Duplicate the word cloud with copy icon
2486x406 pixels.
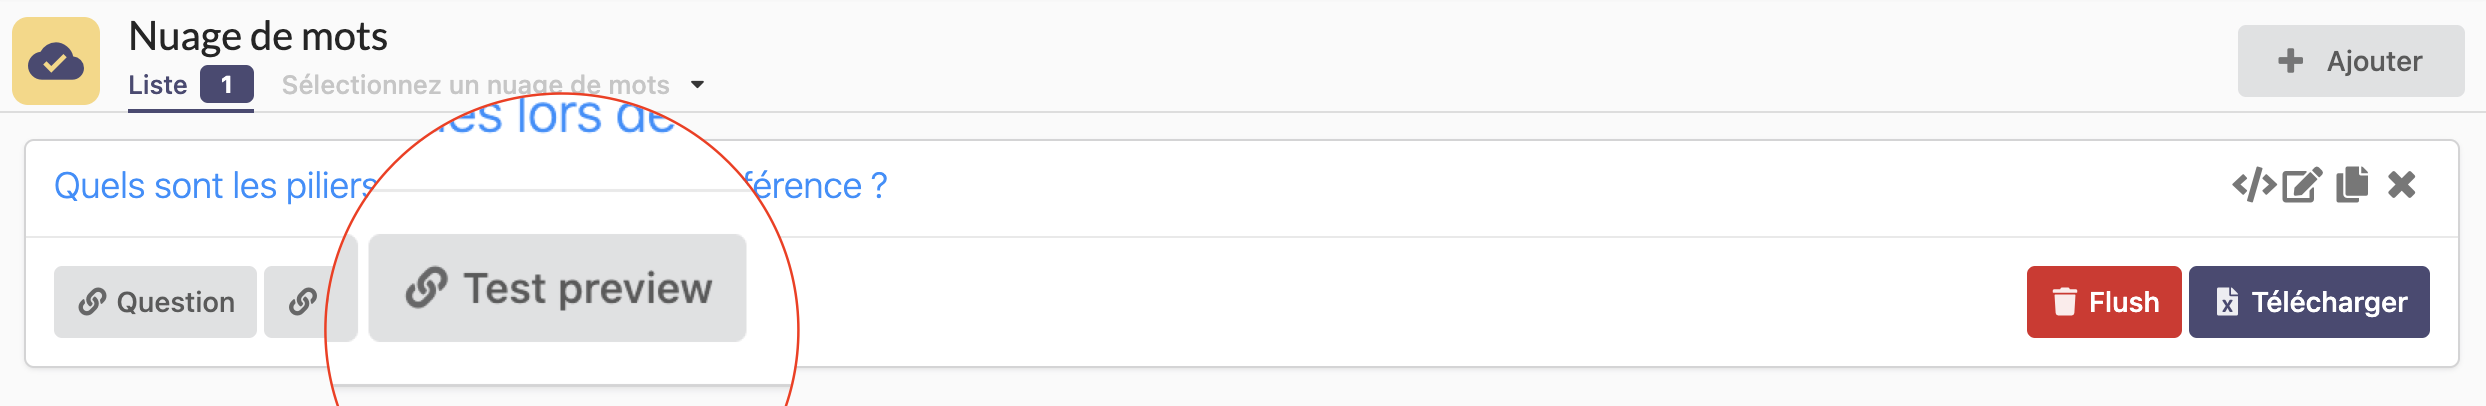coord(2352,185)
